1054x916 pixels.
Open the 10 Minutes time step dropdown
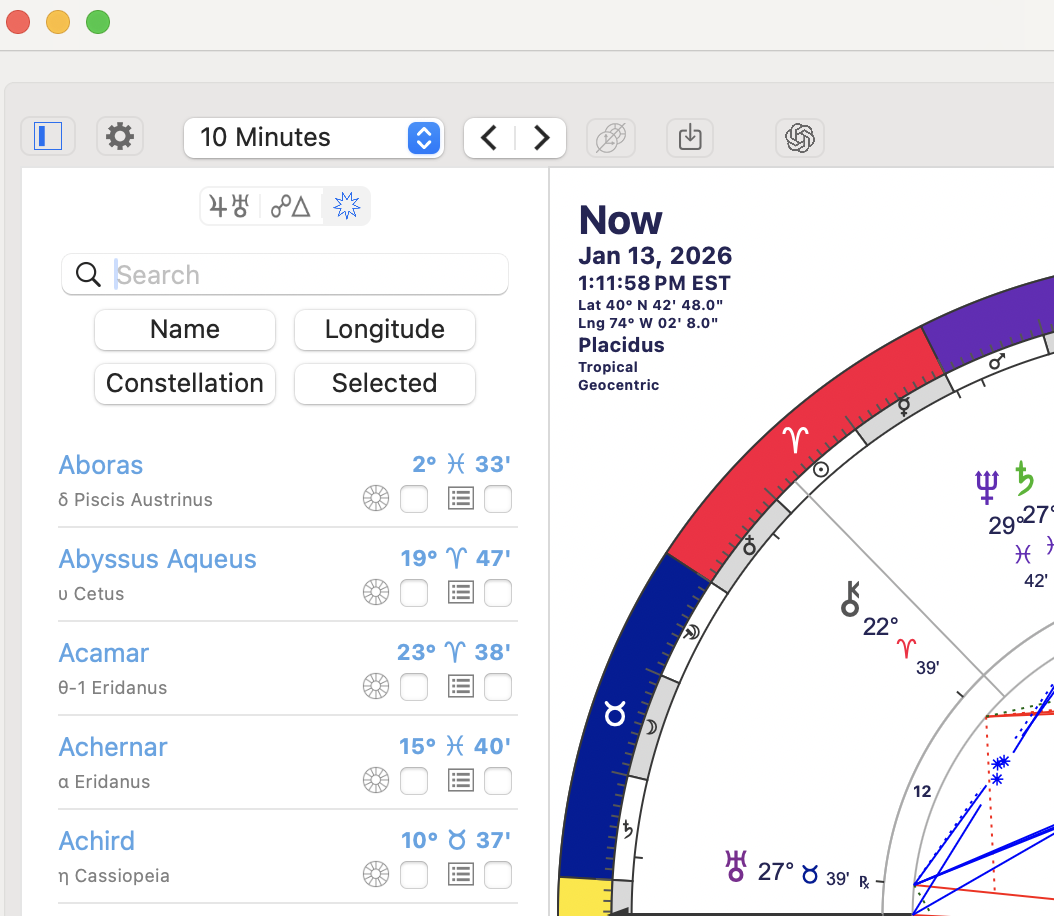(311, 137)
